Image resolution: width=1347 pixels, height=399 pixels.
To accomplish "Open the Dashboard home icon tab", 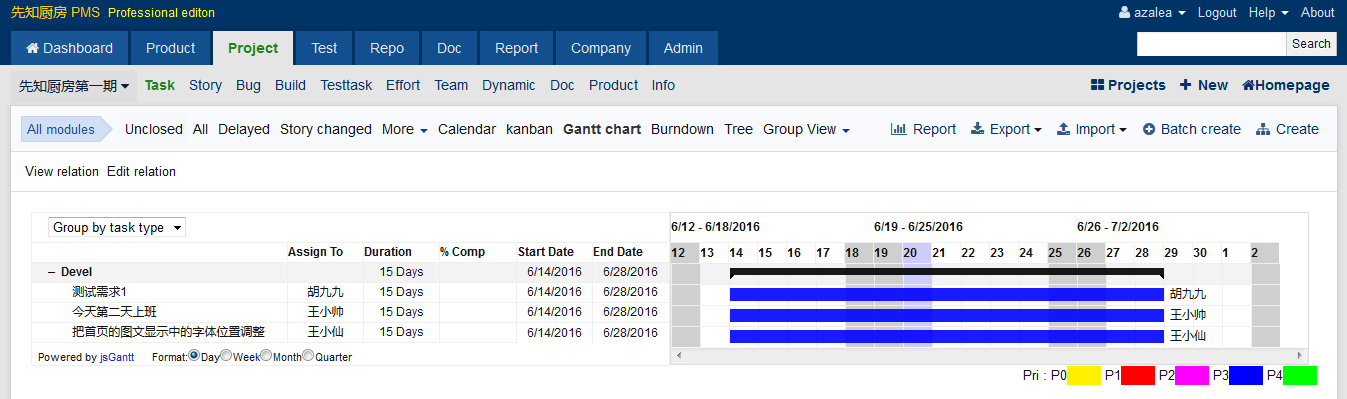I will click(x=69, y=48).
